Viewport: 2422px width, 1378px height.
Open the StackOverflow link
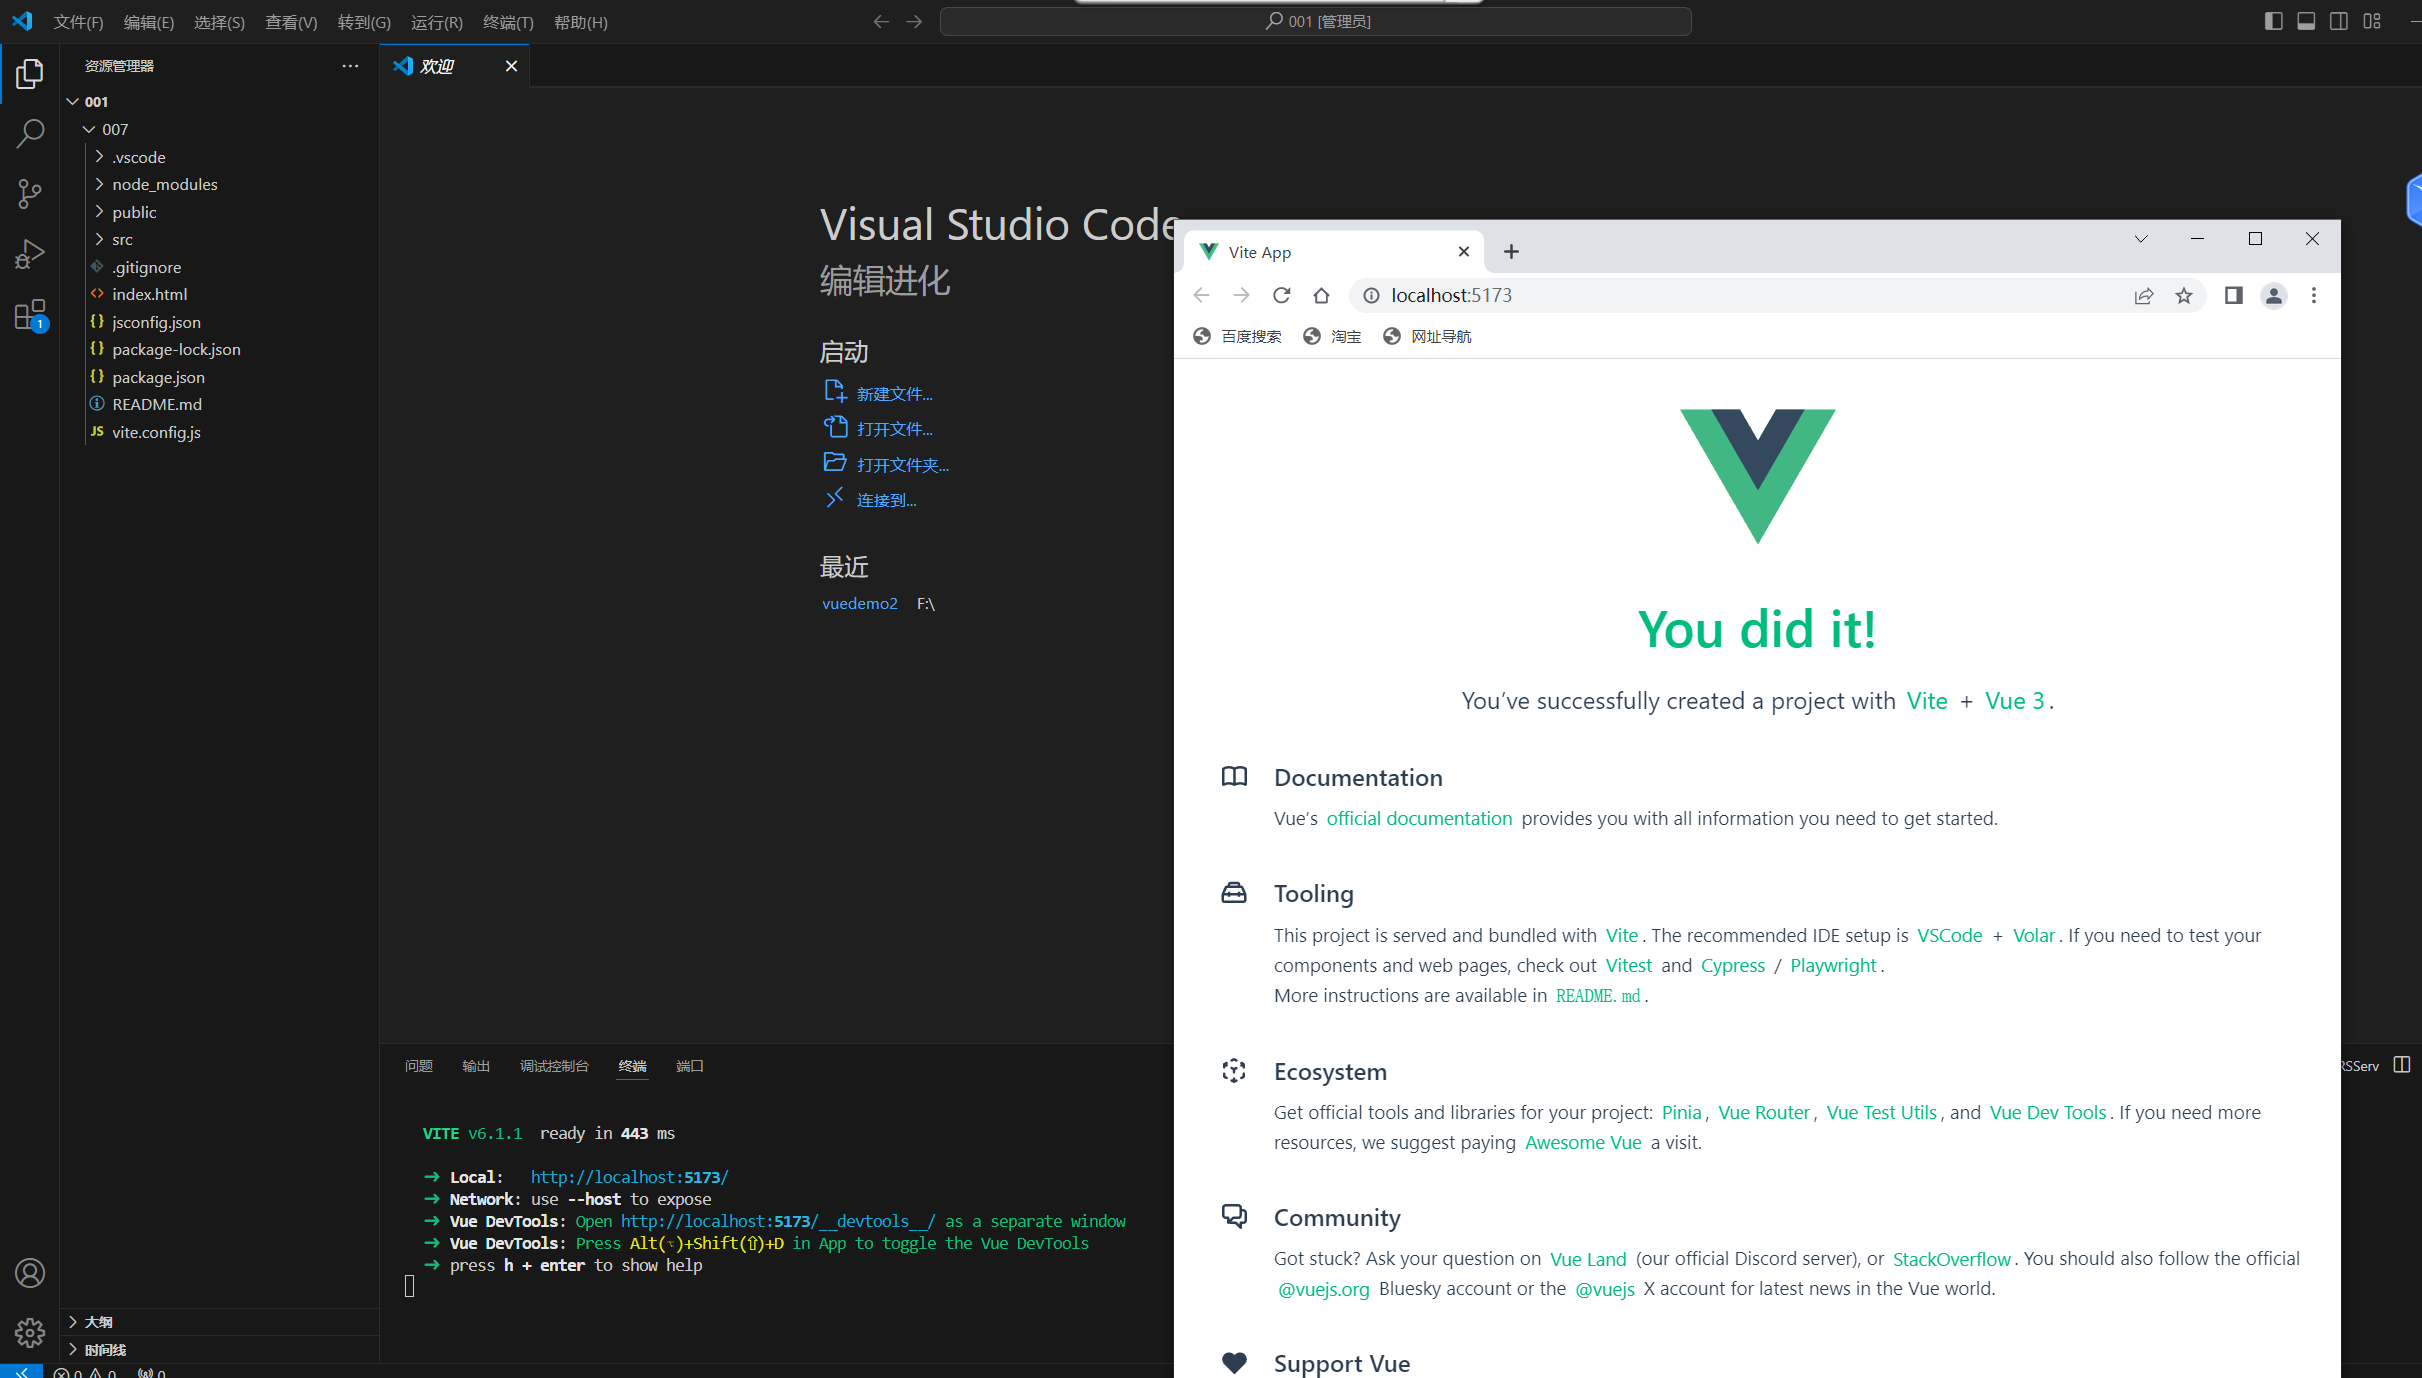1951,1258
